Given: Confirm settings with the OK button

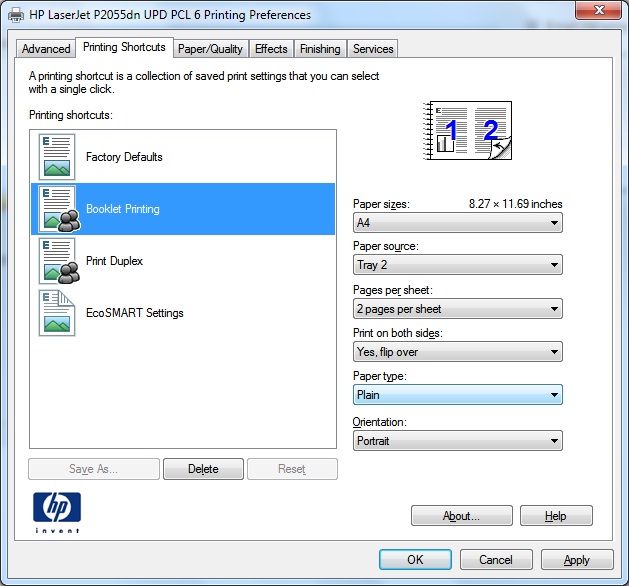Looking at the screenshot, I should (415, 560).
